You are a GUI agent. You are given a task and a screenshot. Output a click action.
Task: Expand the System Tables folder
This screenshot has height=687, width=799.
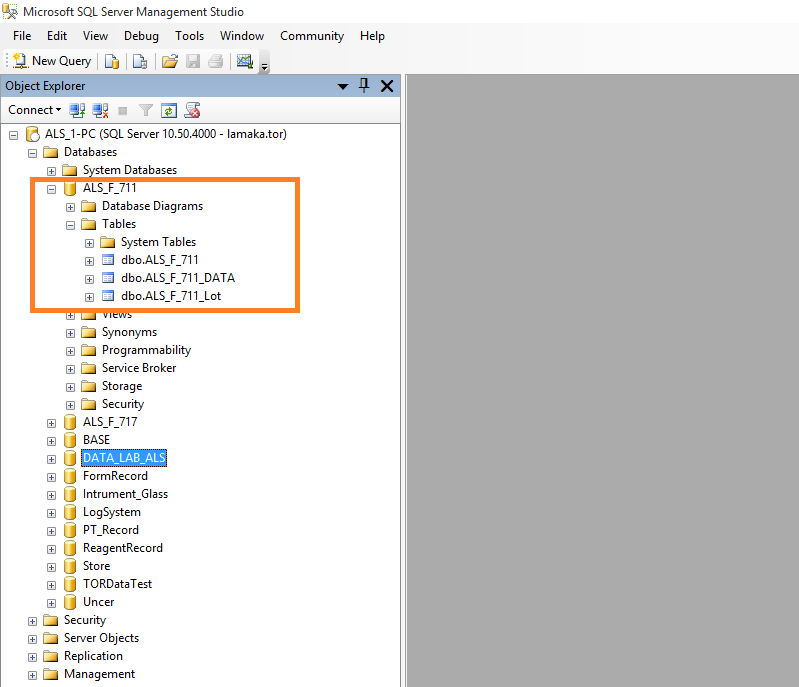(x=89, y=243)
